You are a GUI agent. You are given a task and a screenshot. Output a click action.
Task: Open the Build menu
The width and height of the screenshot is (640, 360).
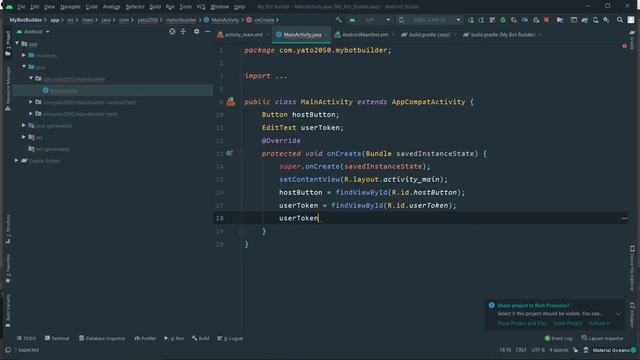click(x=155, y=7)
